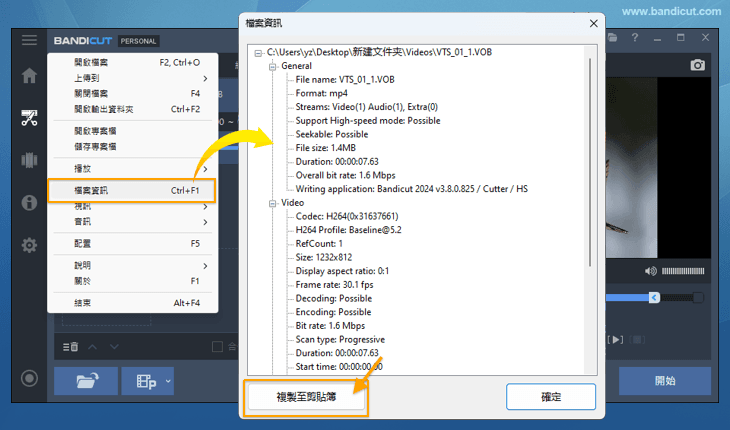The width and height of the screenshot is (730, 430).
Task: Move segment down with down arrow
Action: [x=114, y=347]
